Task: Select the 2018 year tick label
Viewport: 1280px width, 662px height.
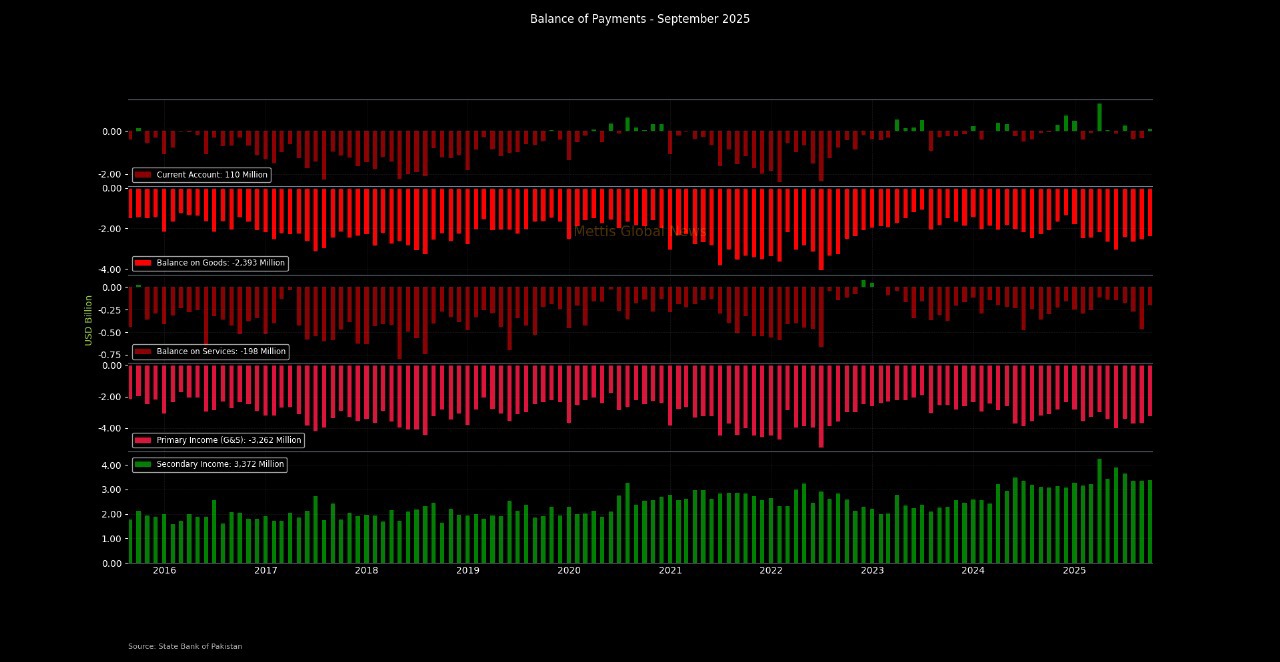Action: point(367,571)
